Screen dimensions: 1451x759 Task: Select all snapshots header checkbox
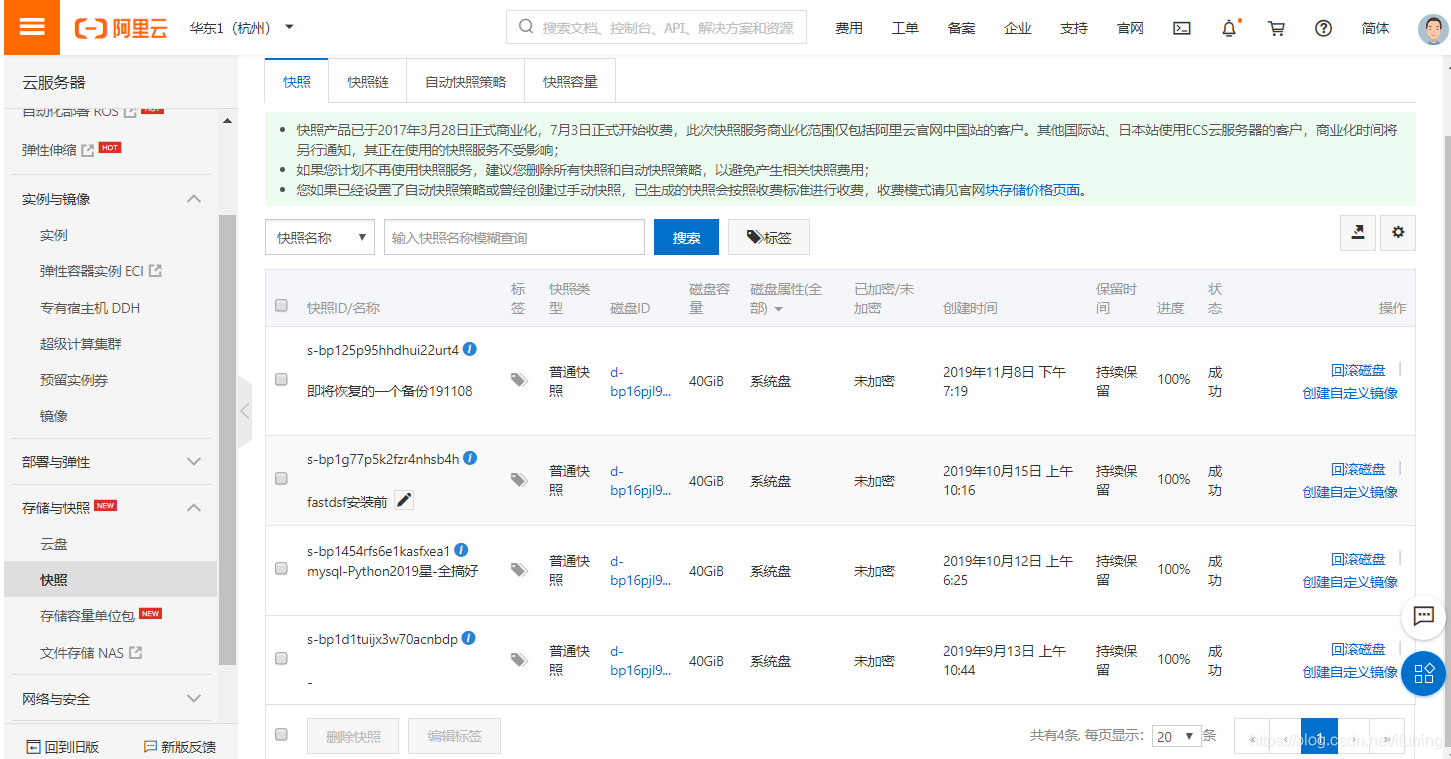pos(281,306)
